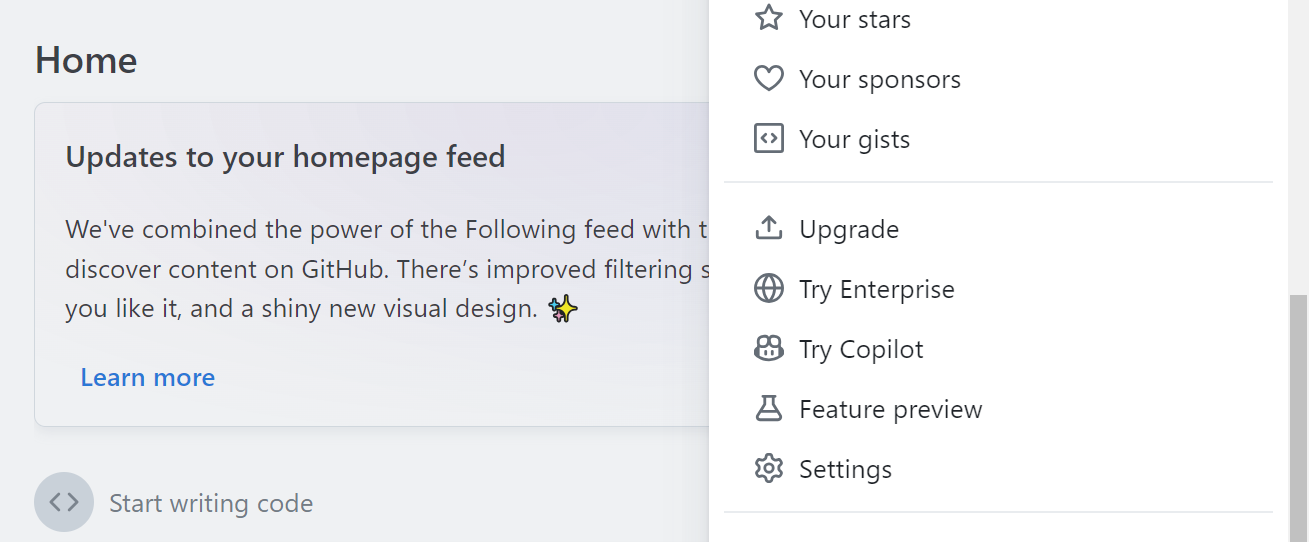Choose Upgrade in the user menu
The image size is (1309, 542).
click(x=849, y=229)
